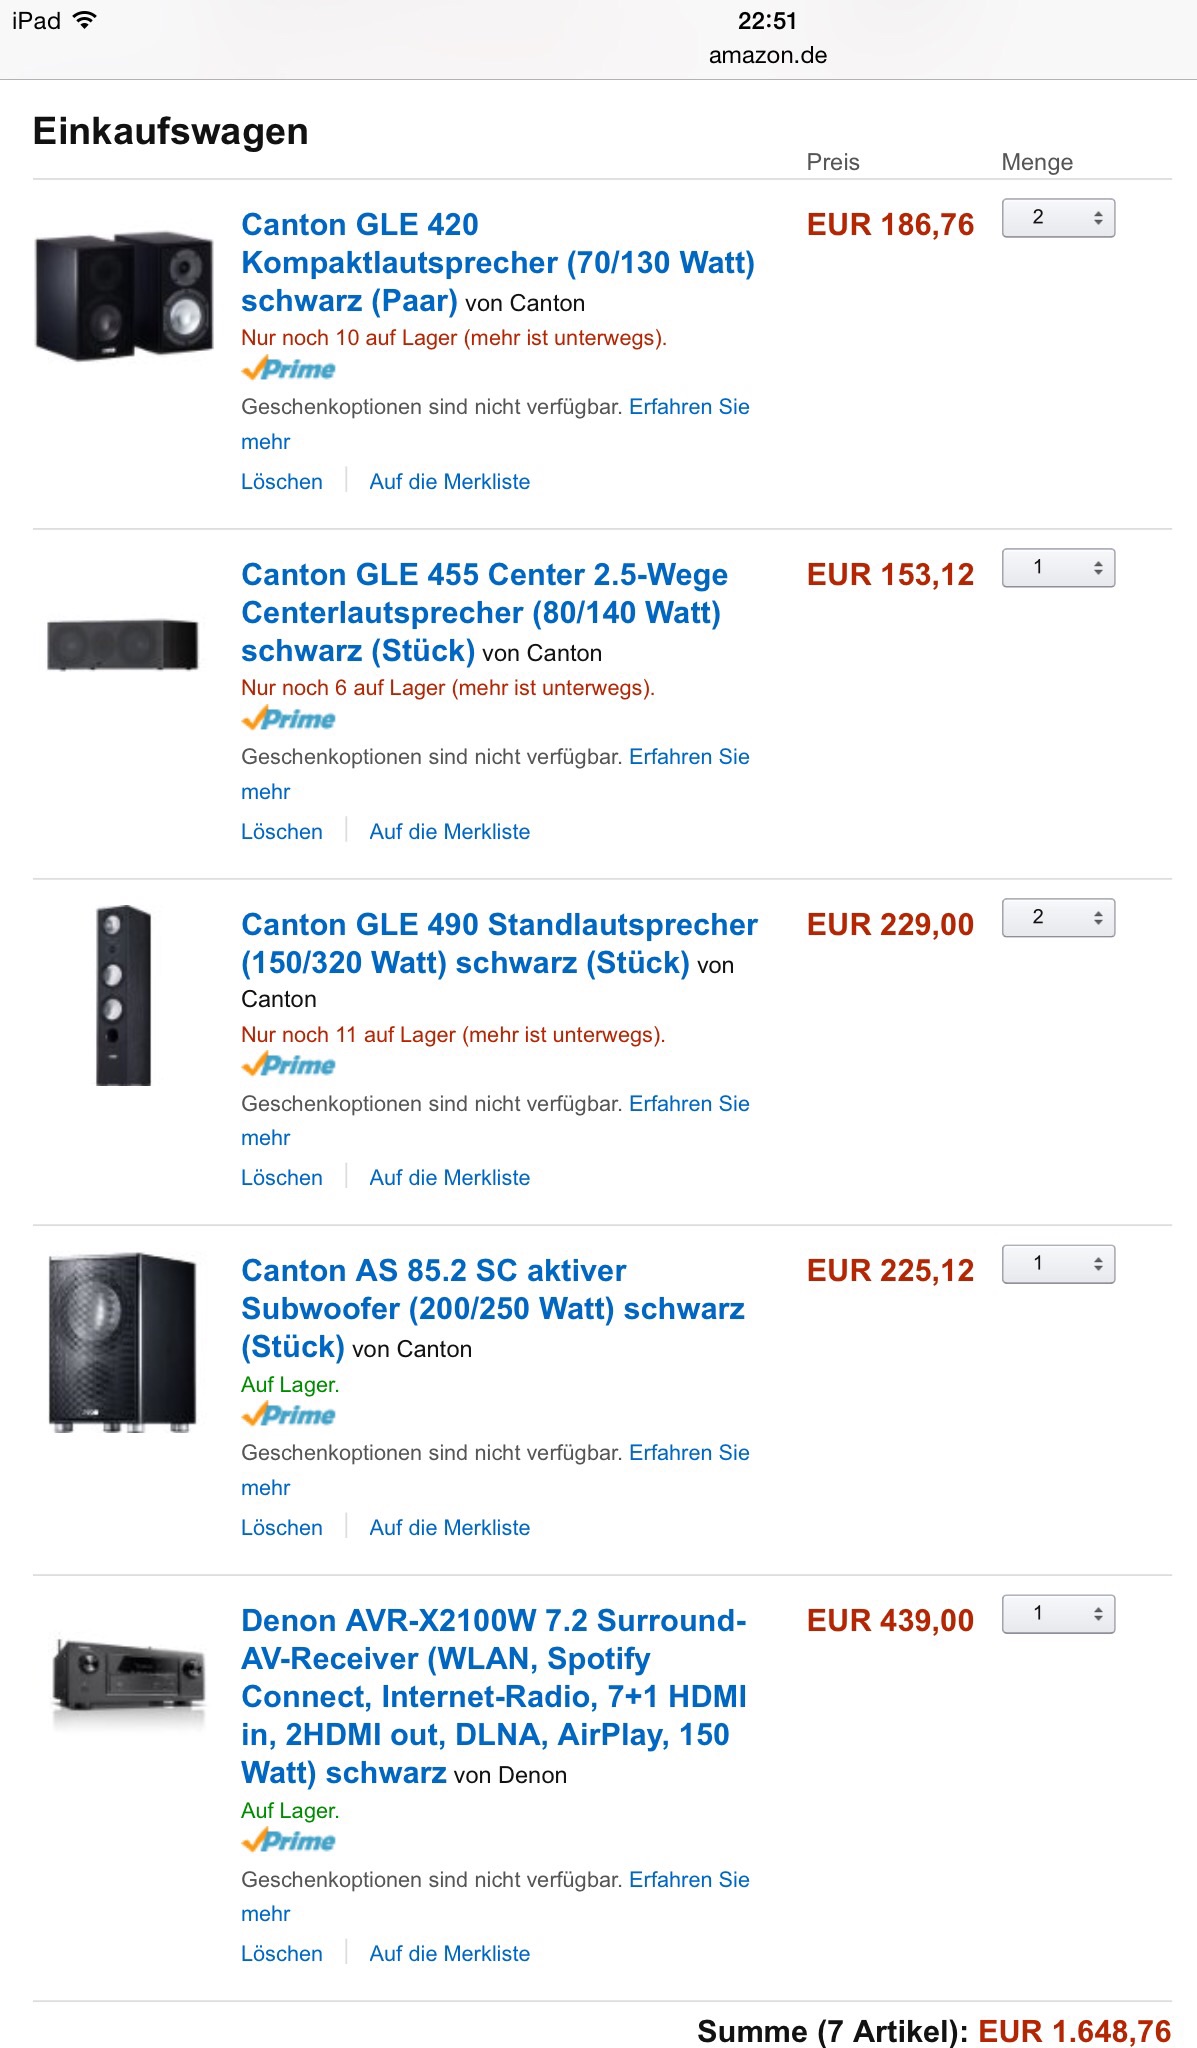Click the Canton GLE 420 speaker thumbnail
Viewport: 1197px width, 2048px height.
coord(124,295)
